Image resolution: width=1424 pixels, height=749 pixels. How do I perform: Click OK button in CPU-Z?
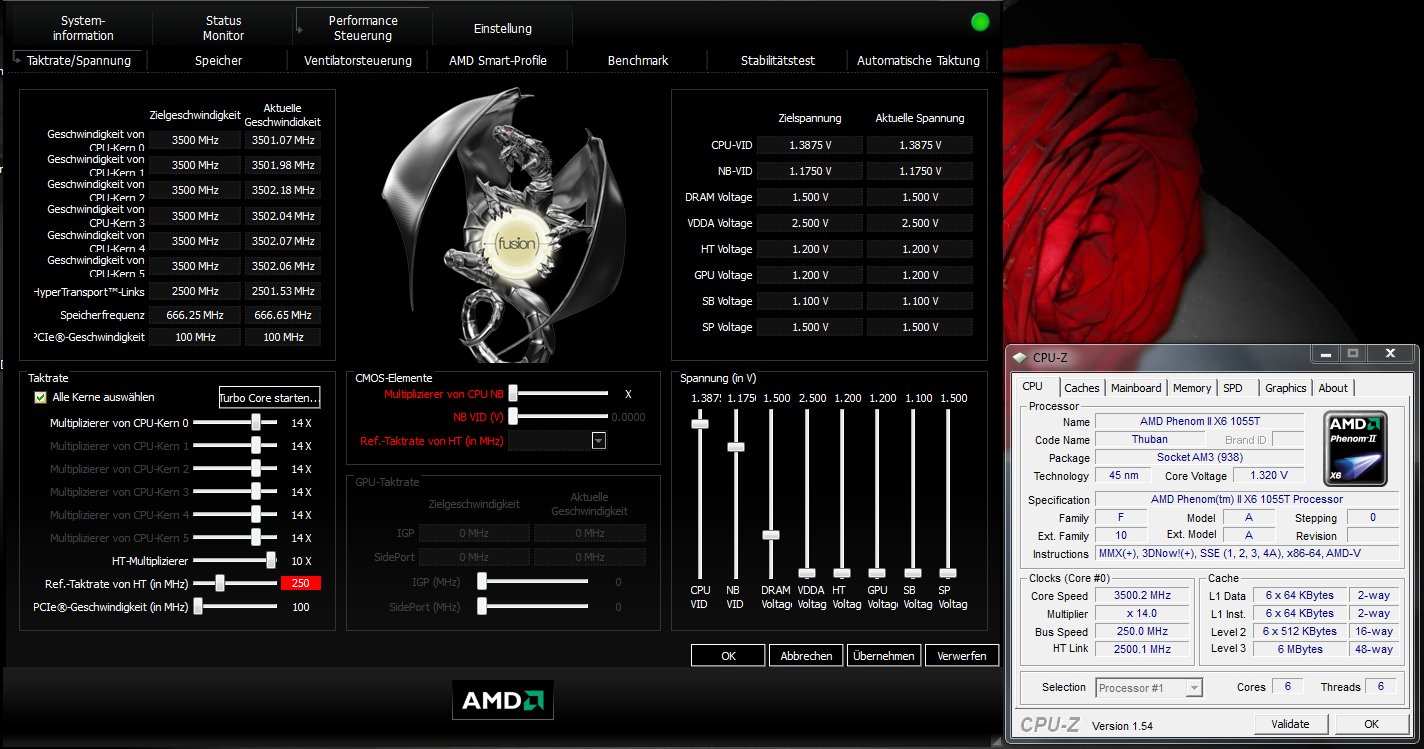(1371, 724)
